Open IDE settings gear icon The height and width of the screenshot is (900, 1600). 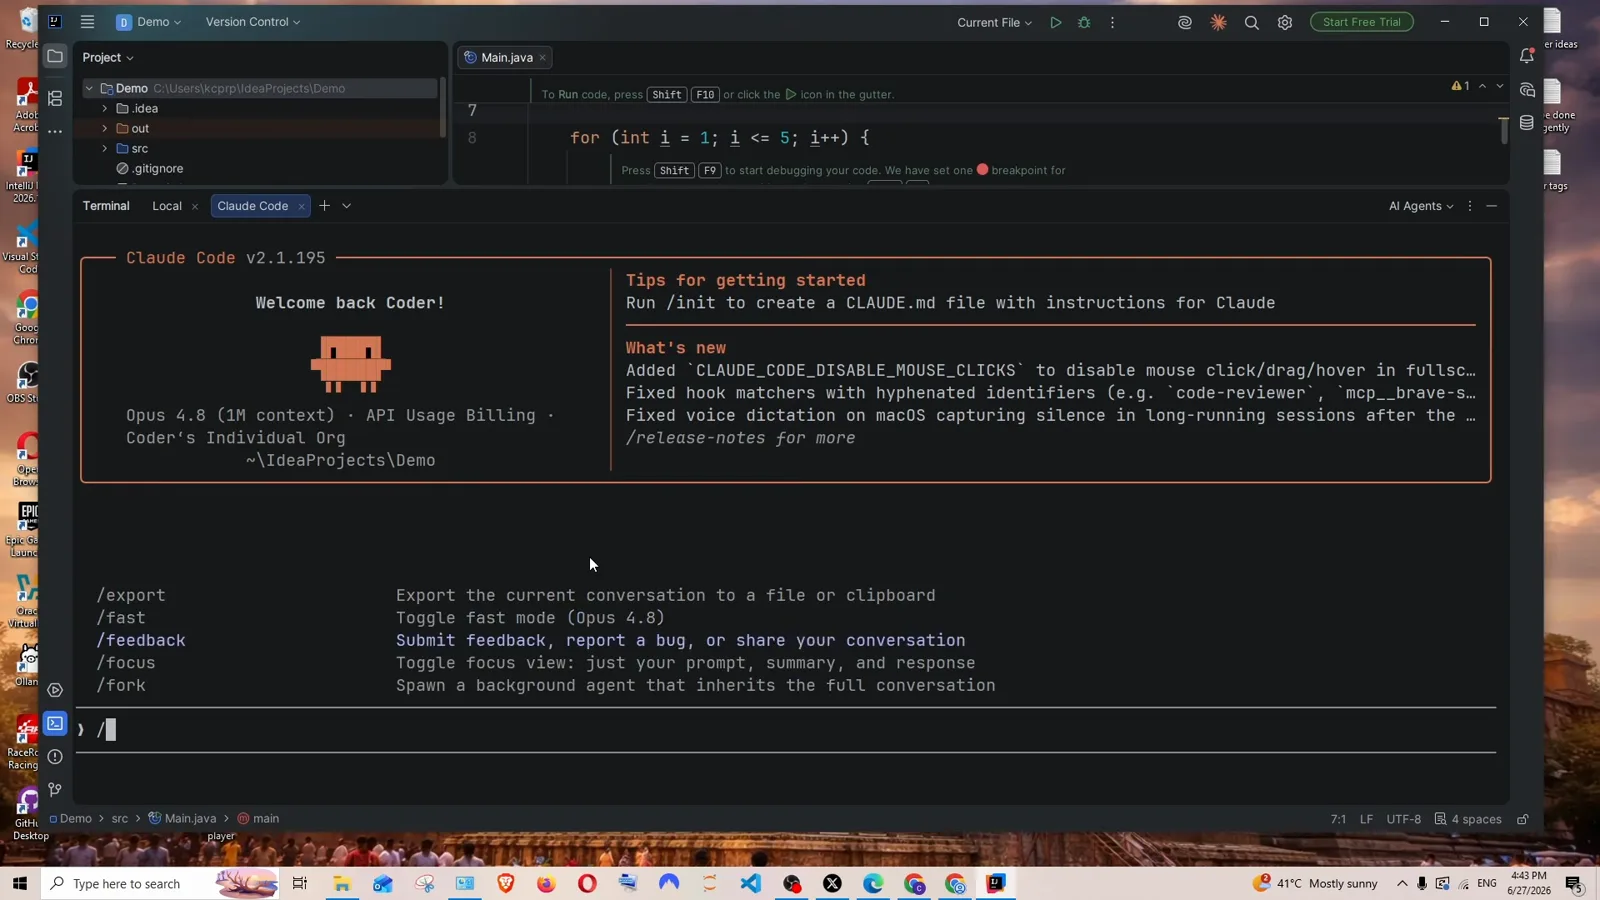[1285, 22]
